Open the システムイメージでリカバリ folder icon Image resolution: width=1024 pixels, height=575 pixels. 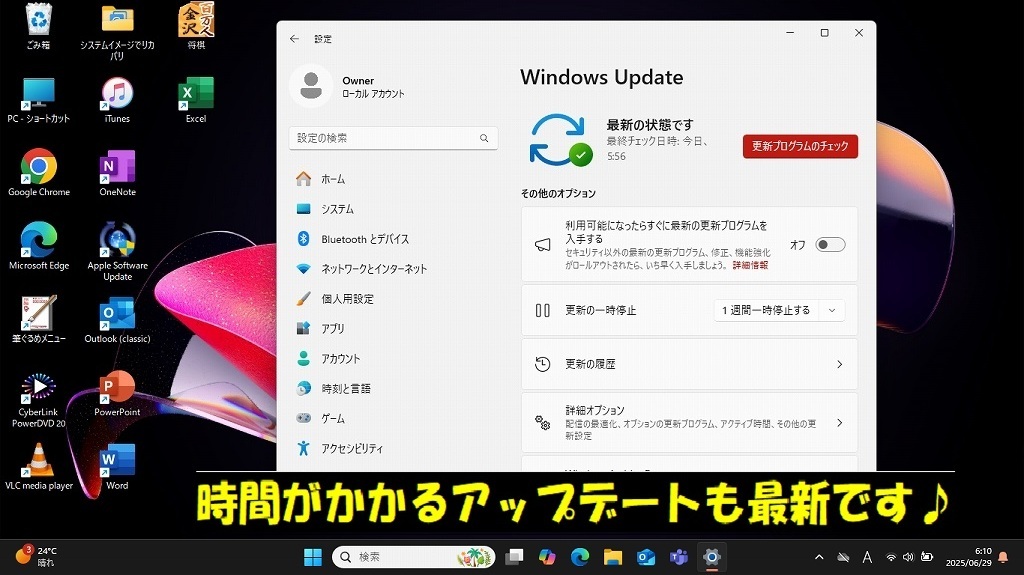(118, 31)
